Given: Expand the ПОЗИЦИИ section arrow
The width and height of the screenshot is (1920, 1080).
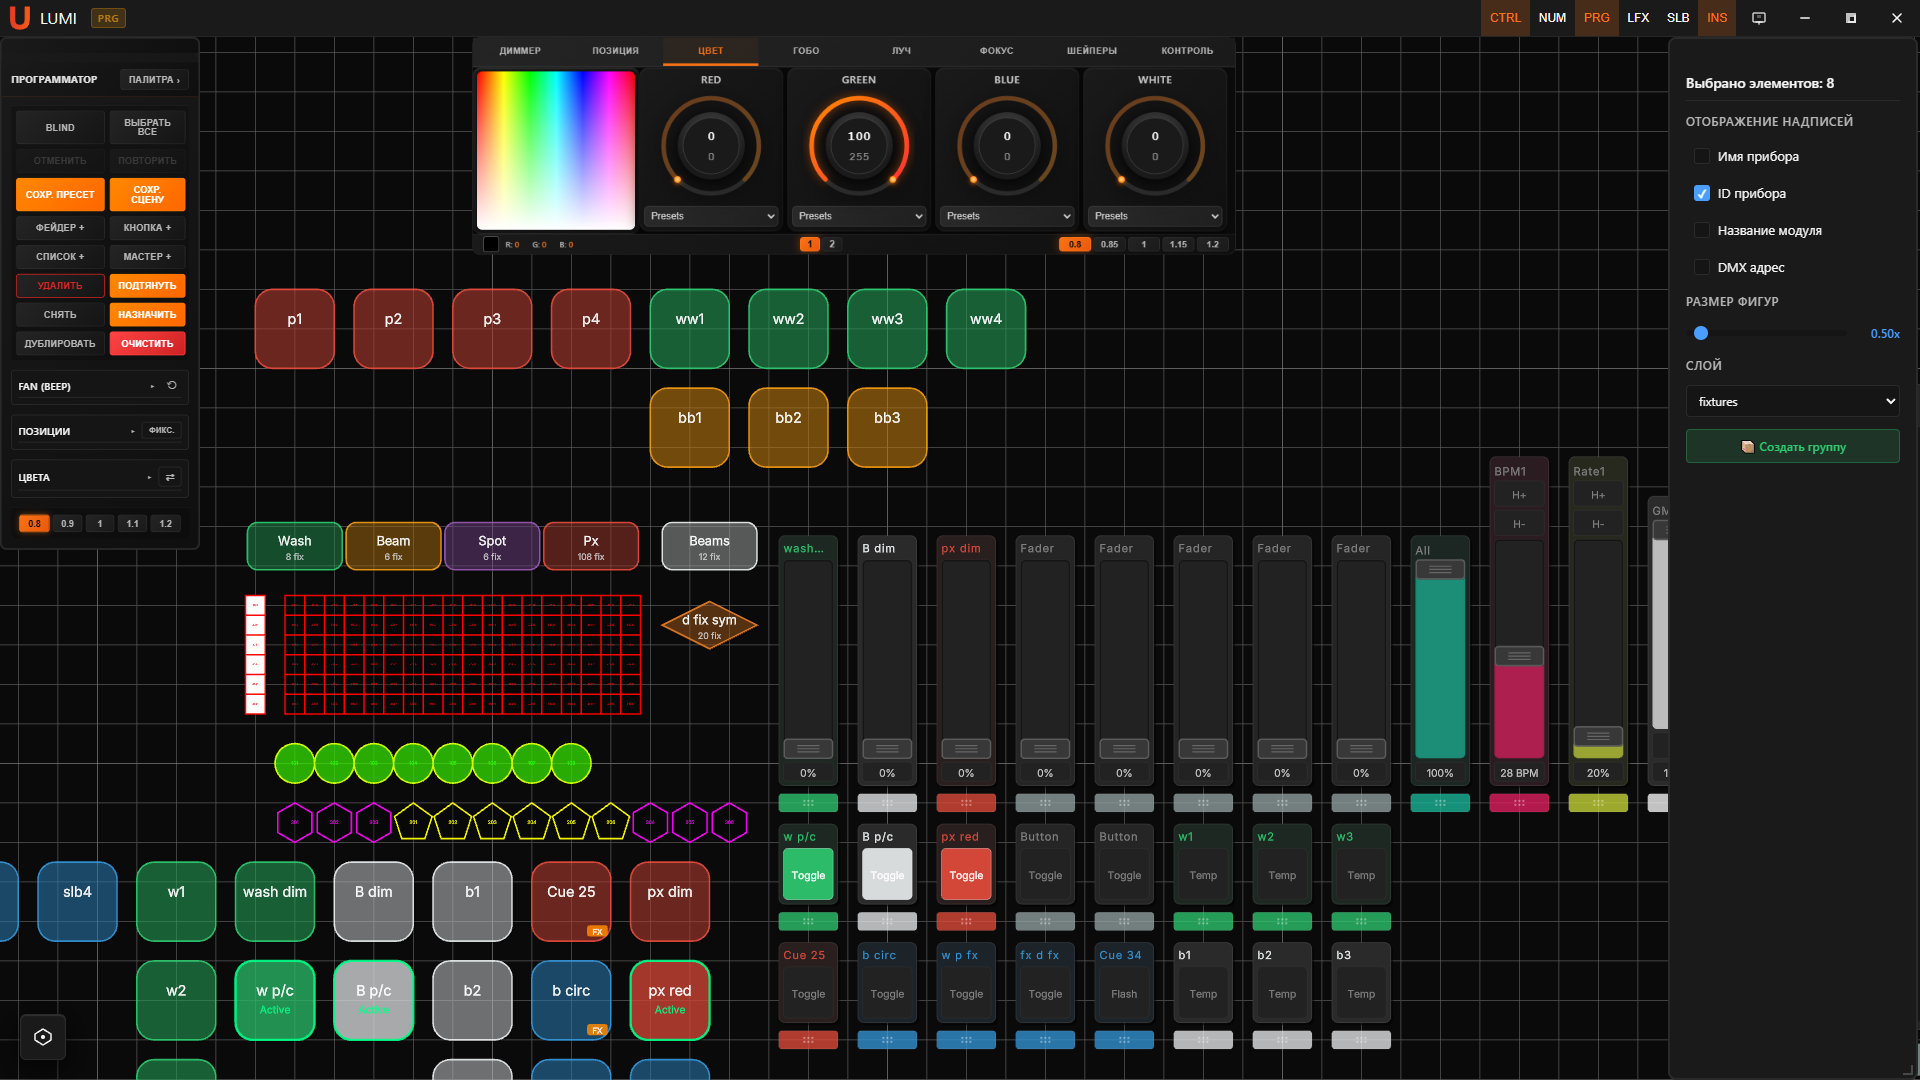Looking at the screenshot, I should coord(132,432).
